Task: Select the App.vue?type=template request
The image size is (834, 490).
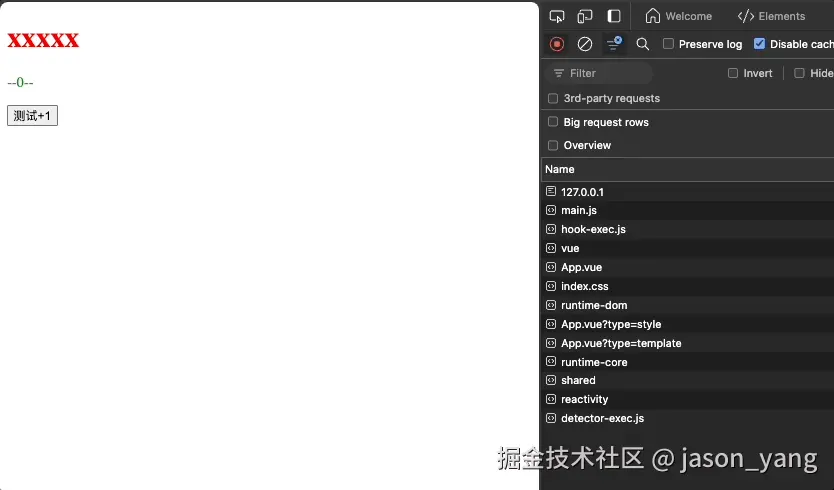Action: [688, 343]
